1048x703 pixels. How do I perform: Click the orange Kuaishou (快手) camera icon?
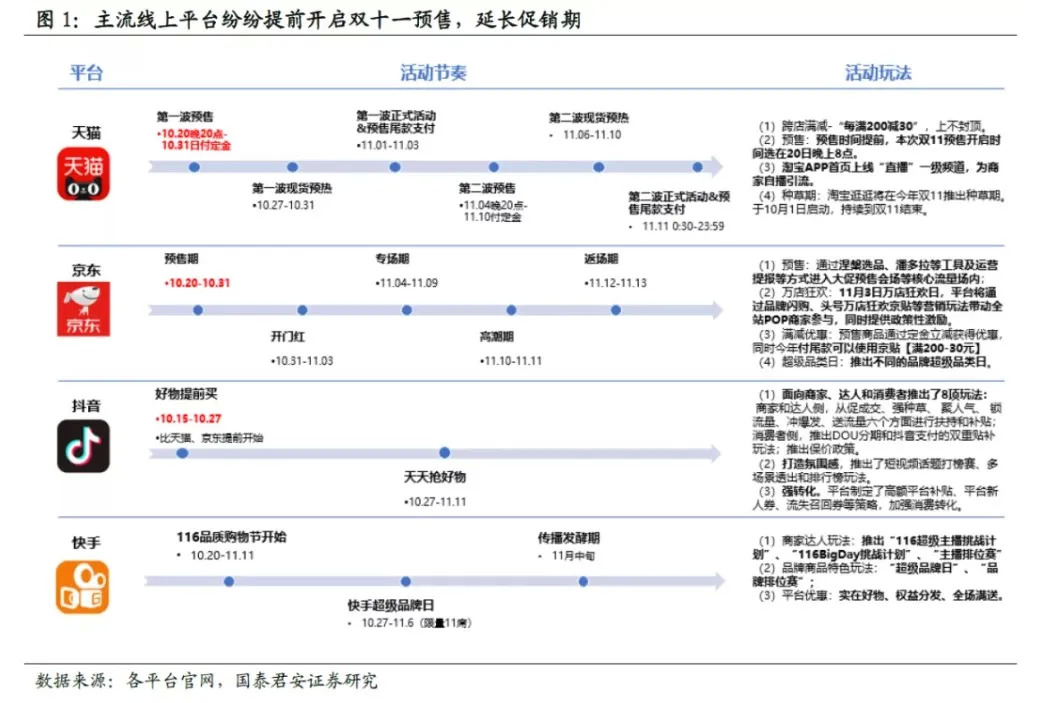[x=82, y=587]
